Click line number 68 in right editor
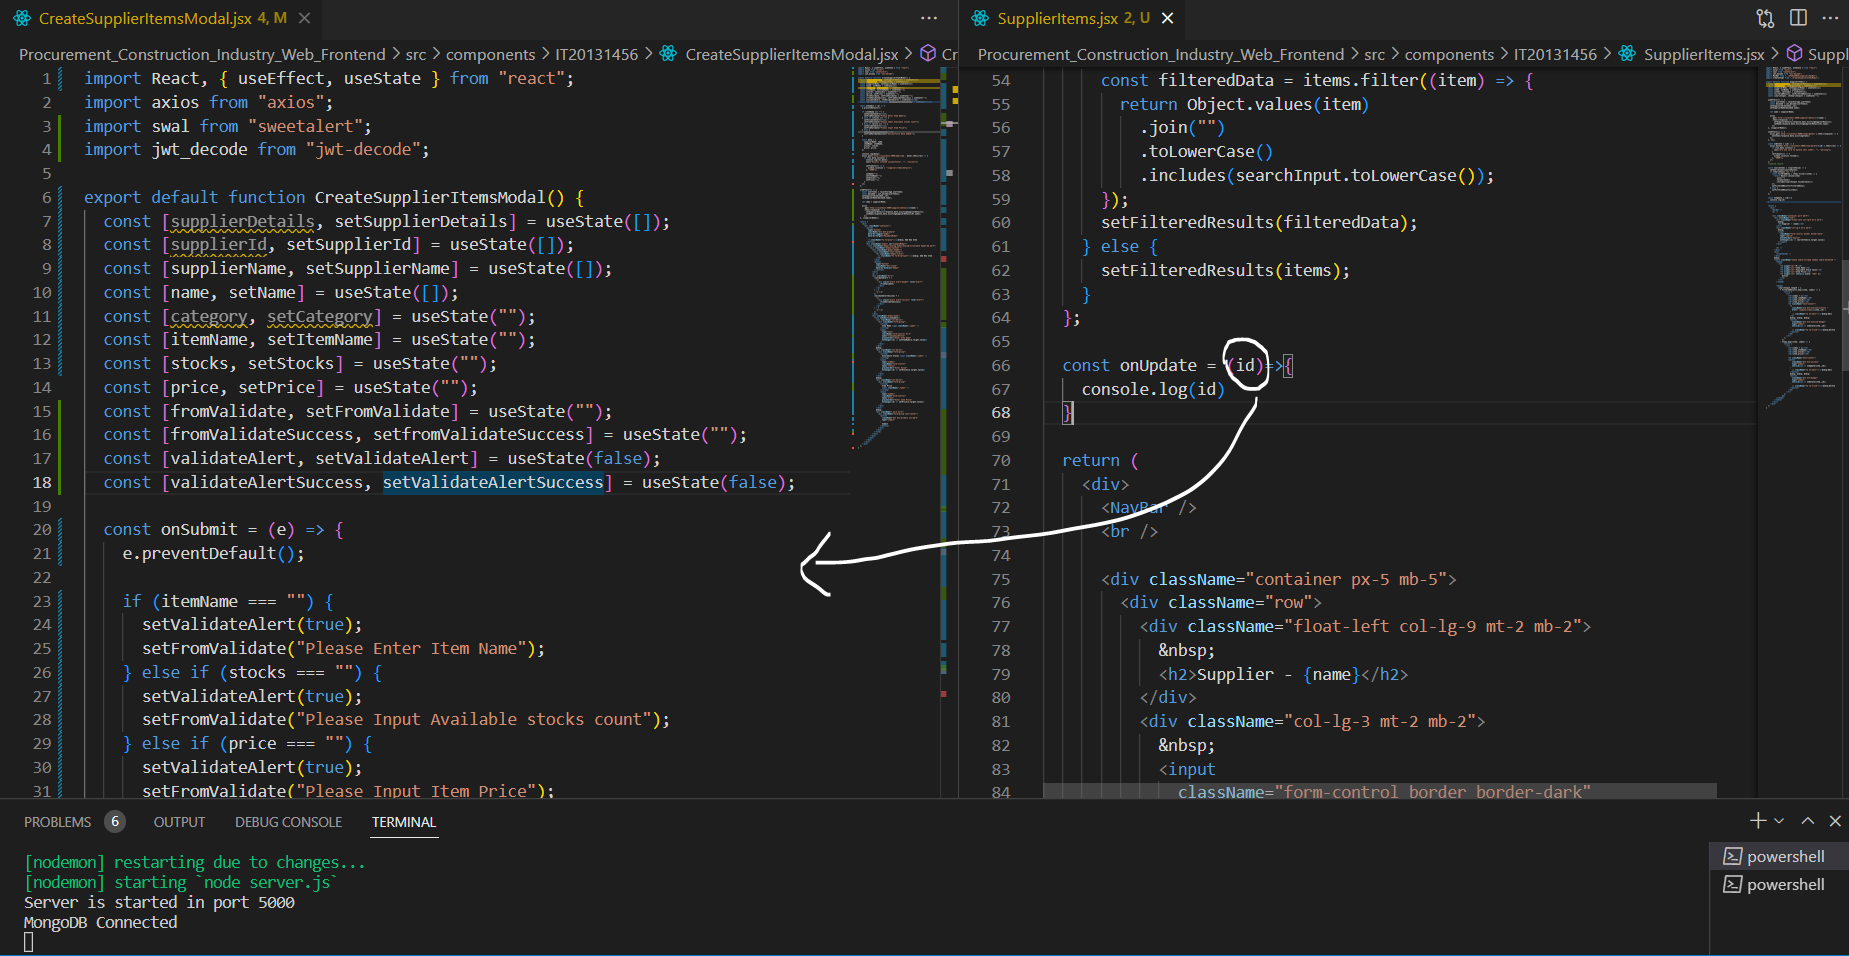Viewport: 1849px width, 956px height. tap(1001, 412)
